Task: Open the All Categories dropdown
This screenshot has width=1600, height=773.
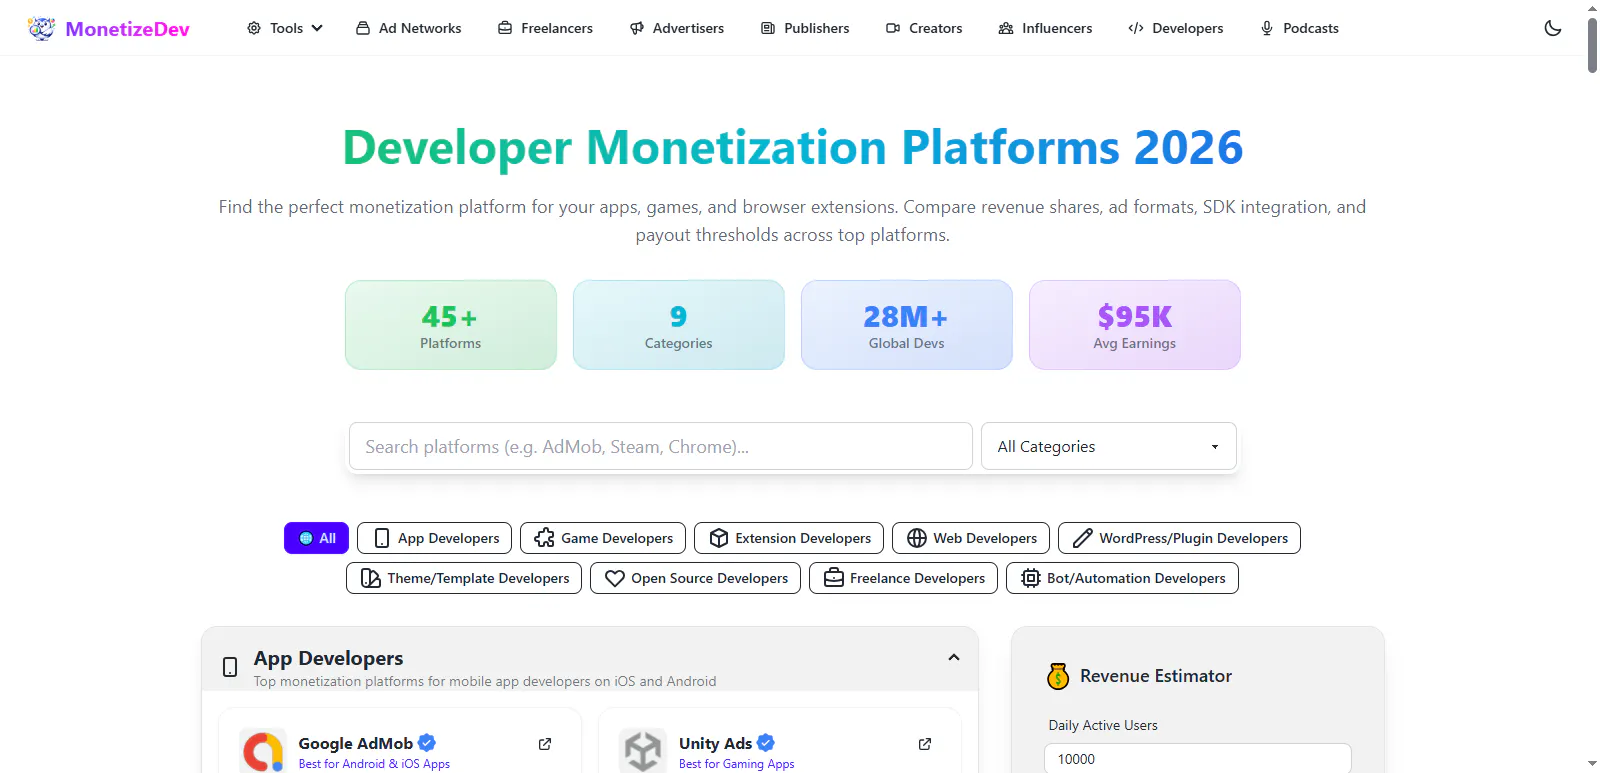Action: 1109,446
